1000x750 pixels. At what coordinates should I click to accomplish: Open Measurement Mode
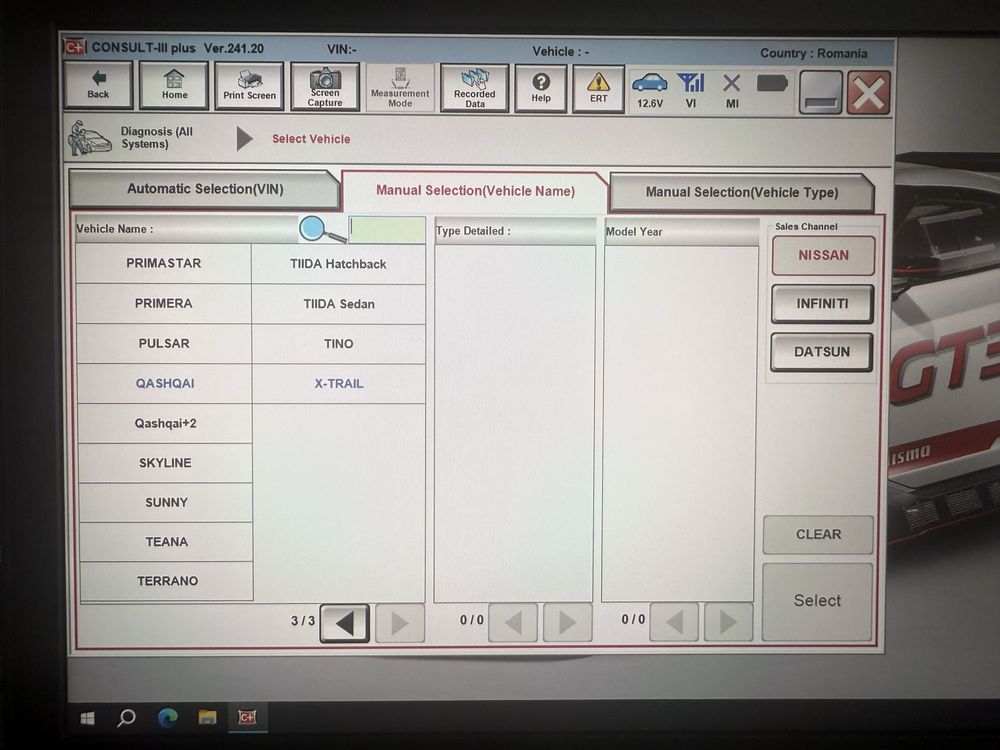click(400, 87)
